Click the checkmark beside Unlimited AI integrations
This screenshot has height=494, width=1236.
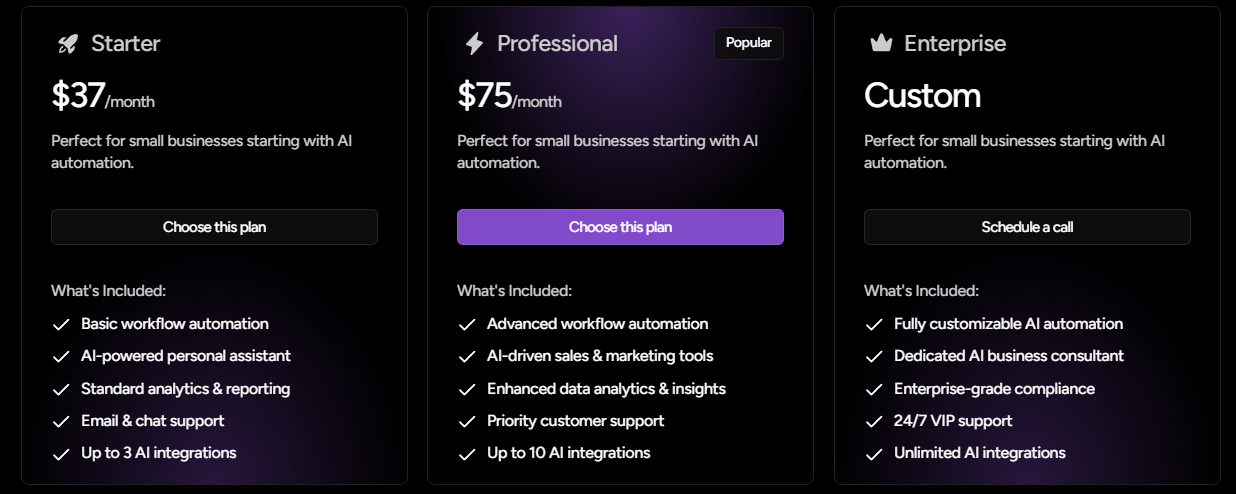tap(874, 453)
